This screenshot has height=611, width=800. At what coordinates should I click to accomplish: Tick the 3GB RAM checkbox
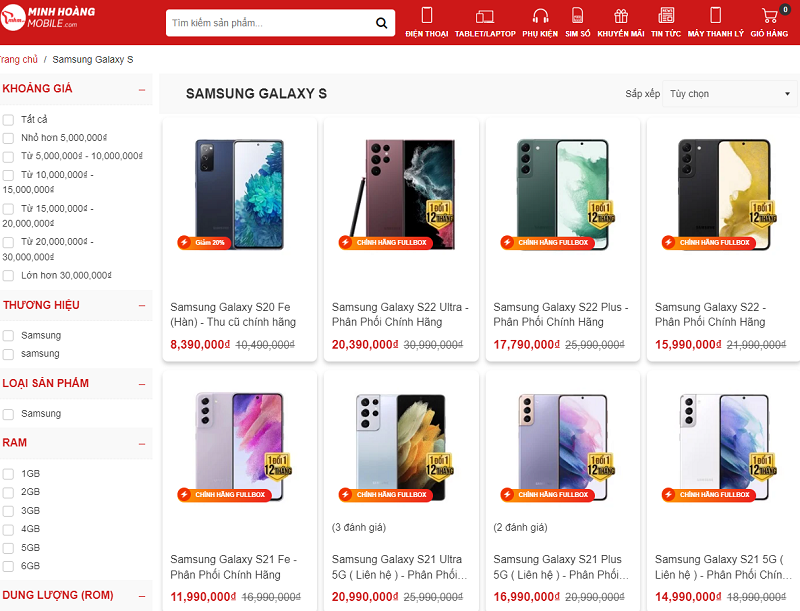[x=8, y=512]
